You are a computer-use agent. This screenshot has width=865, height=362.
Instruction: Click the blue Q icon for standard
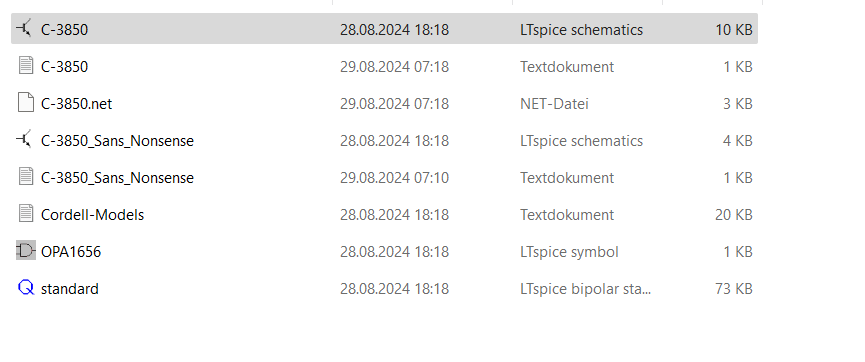click(26, 288)
